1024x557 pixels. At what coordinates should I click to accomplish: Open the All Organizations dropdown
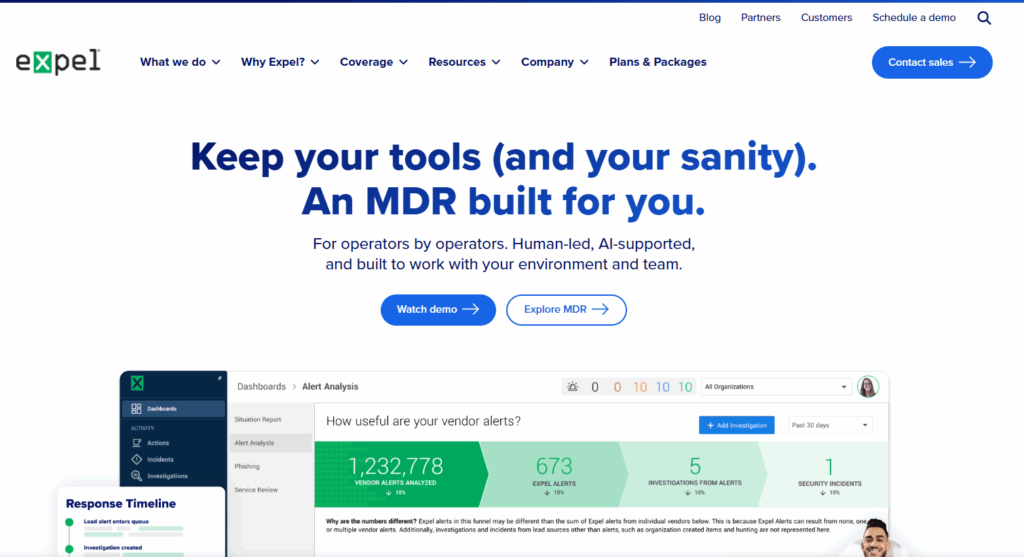[776, 387]
